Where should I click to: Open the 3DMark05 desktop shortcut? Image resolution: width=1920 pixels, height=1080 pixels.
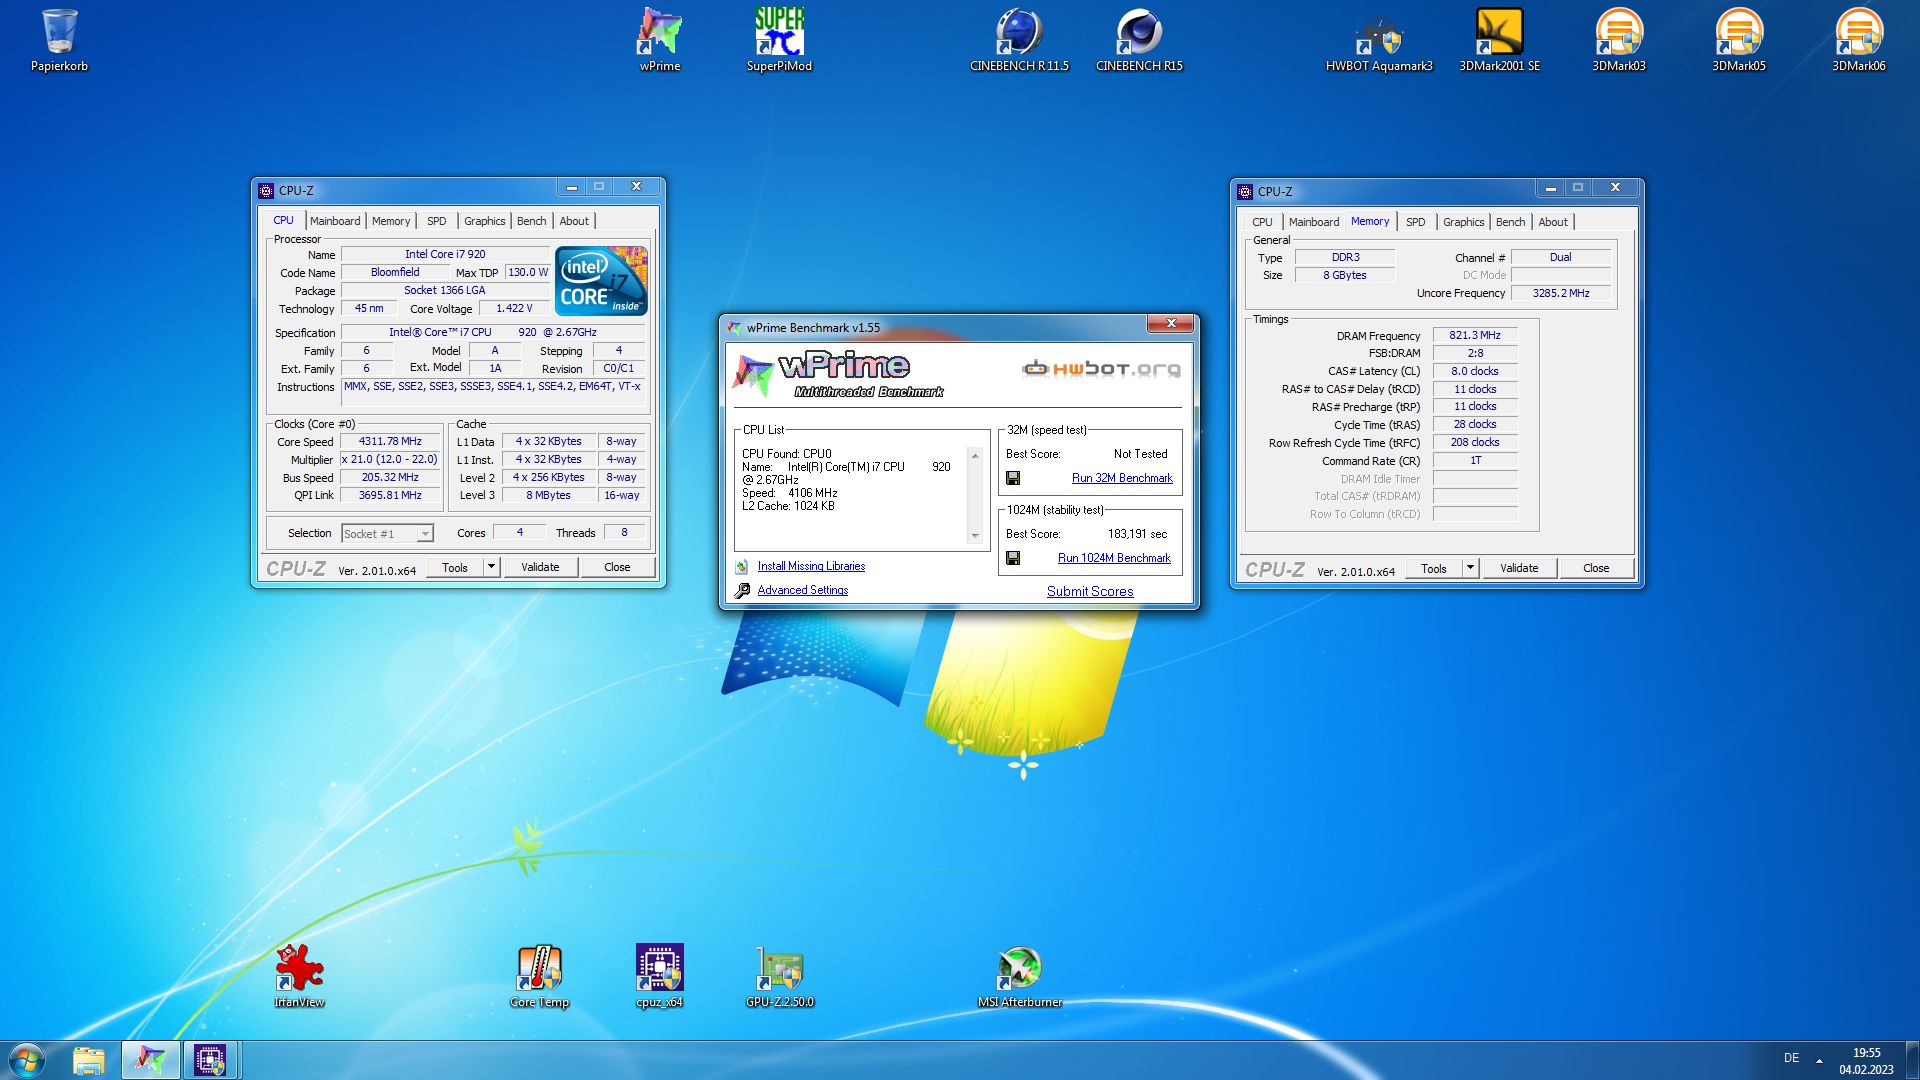pos(1739,40)
